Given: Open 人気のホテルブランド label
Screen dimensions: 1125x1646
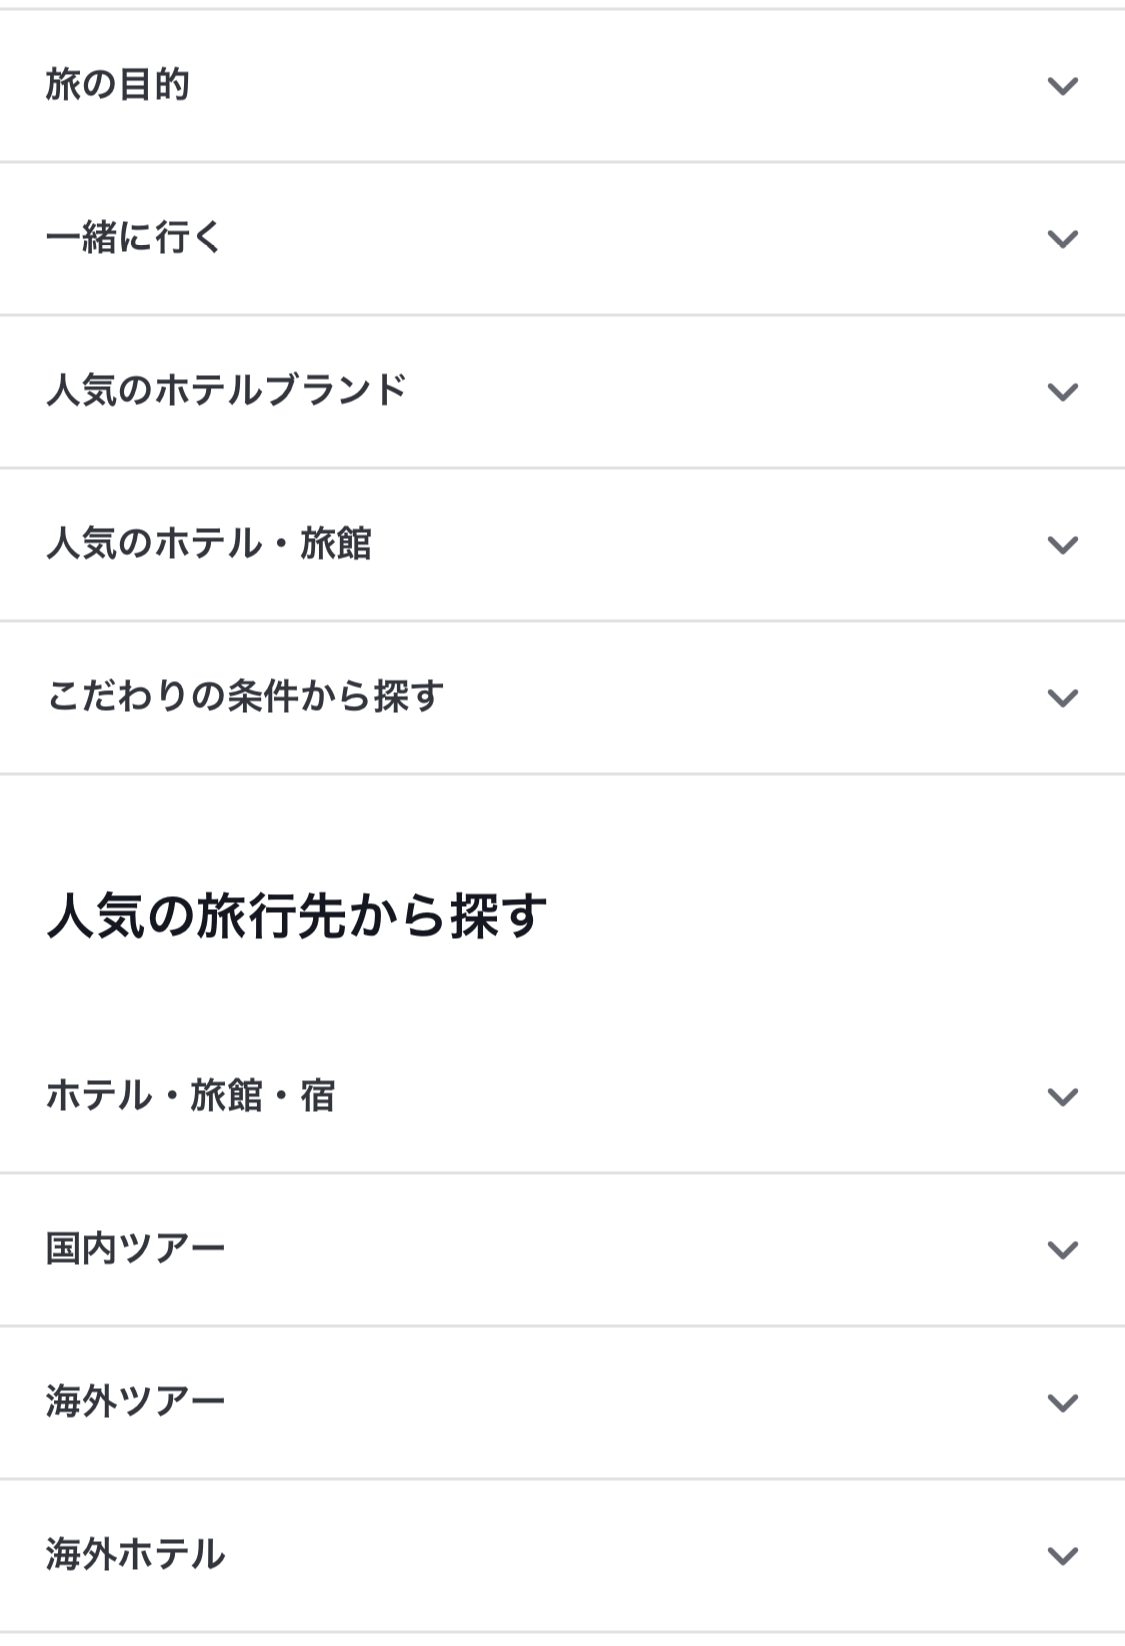Looking at the screenshot, I should point(226,391).
